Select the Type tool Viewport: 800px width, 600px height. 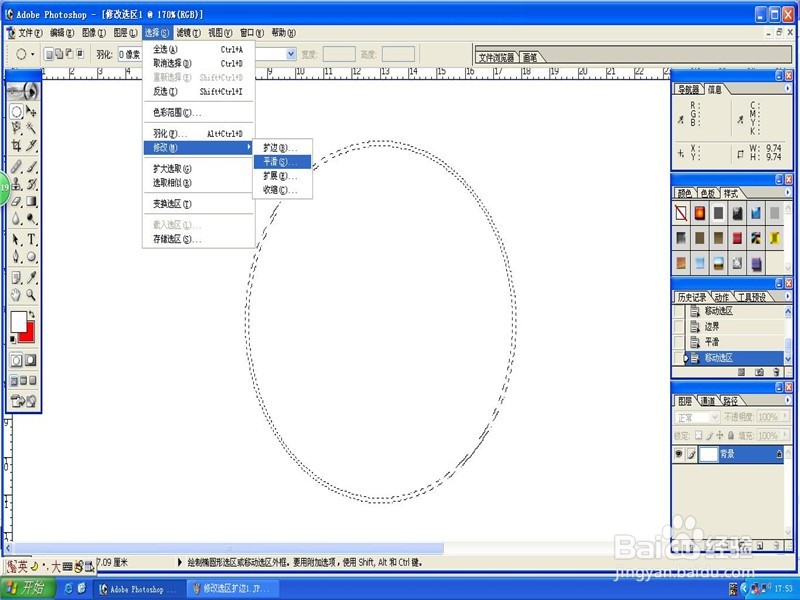(31, 239)
